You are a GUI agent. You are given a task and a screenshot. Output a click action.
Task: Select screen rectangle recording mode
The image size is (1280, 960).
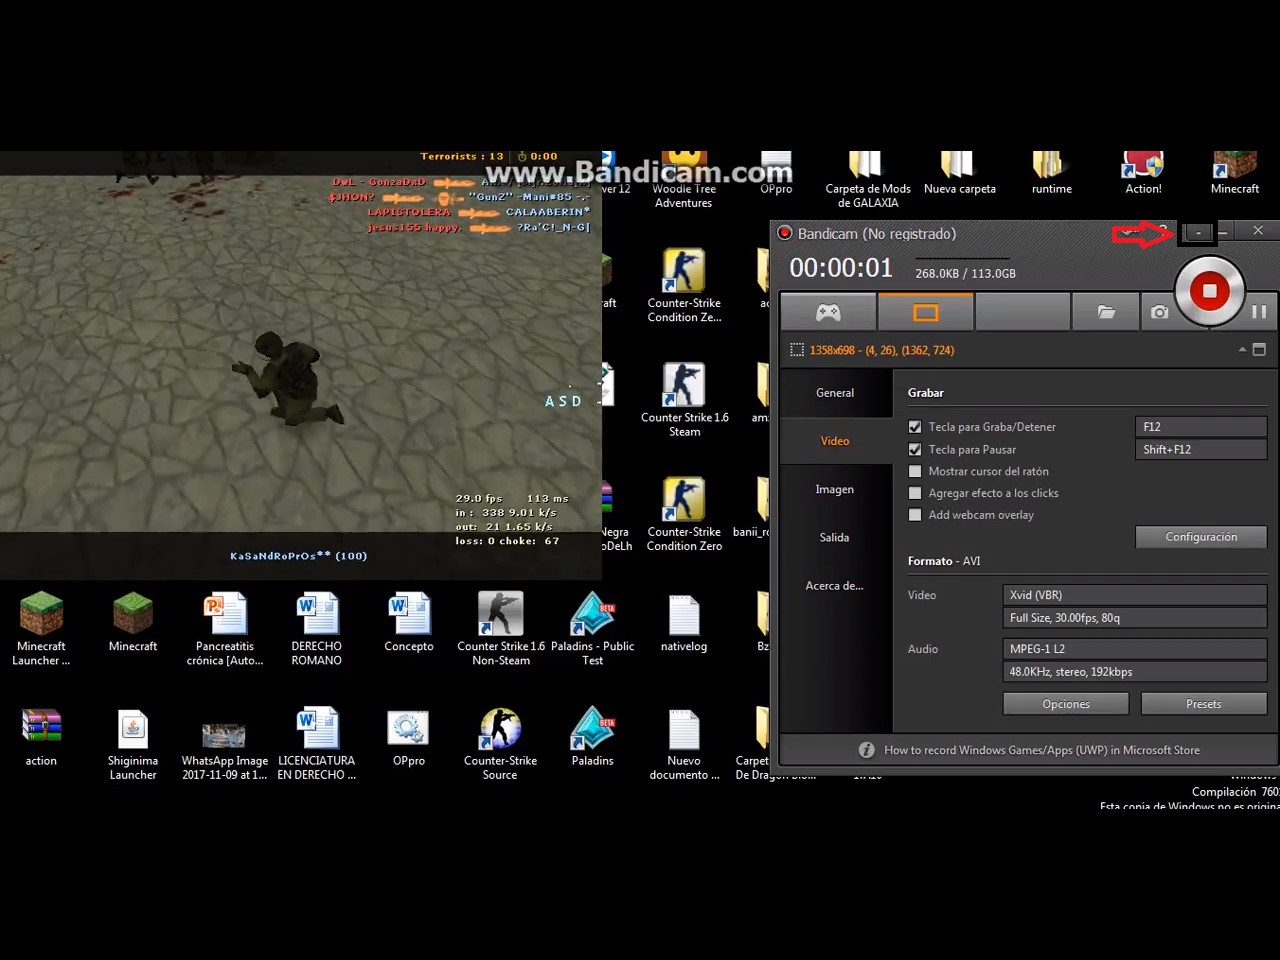tap(926, 313)
